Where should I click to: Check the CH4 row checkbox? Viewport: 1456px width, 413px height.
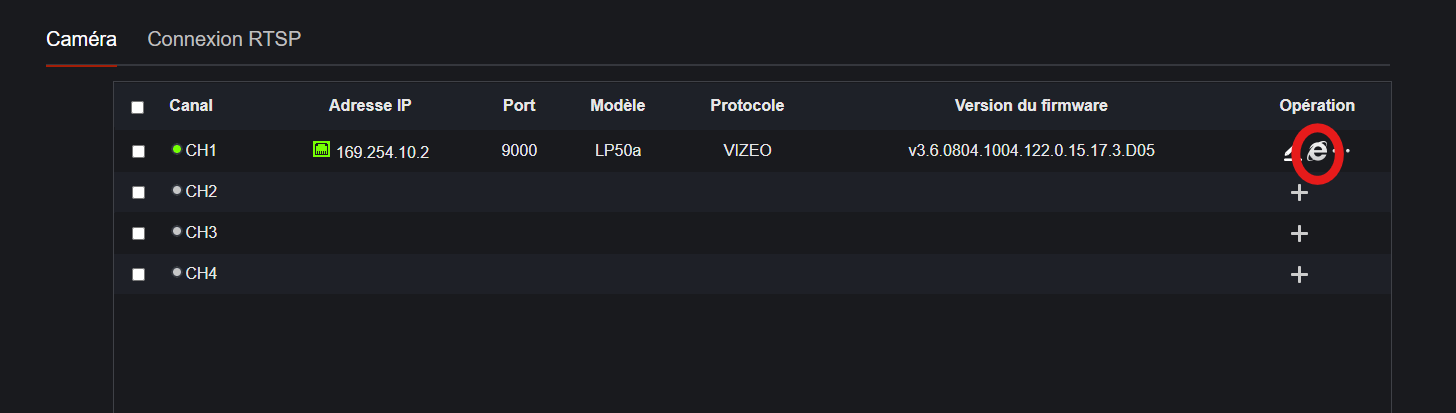[x=138, y=274]
